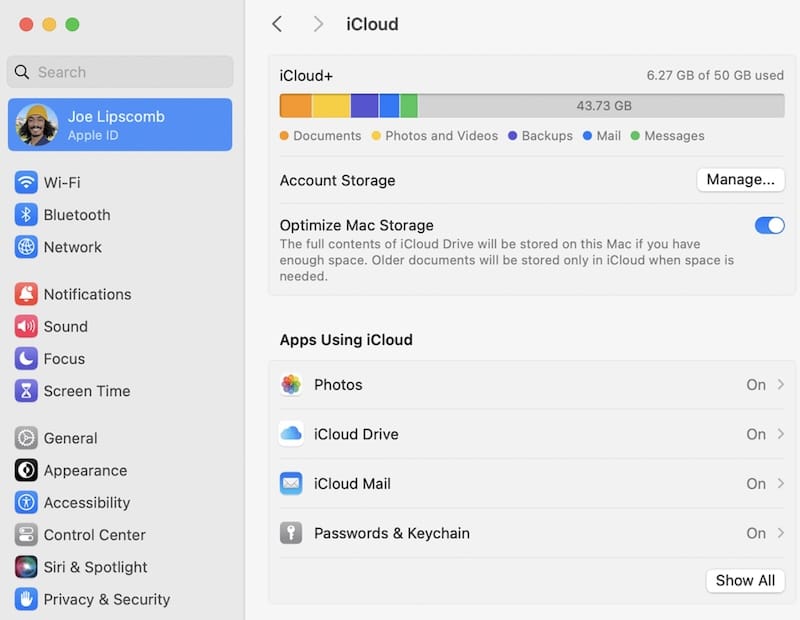Select Notifications in the sidebar

point(120,294)
